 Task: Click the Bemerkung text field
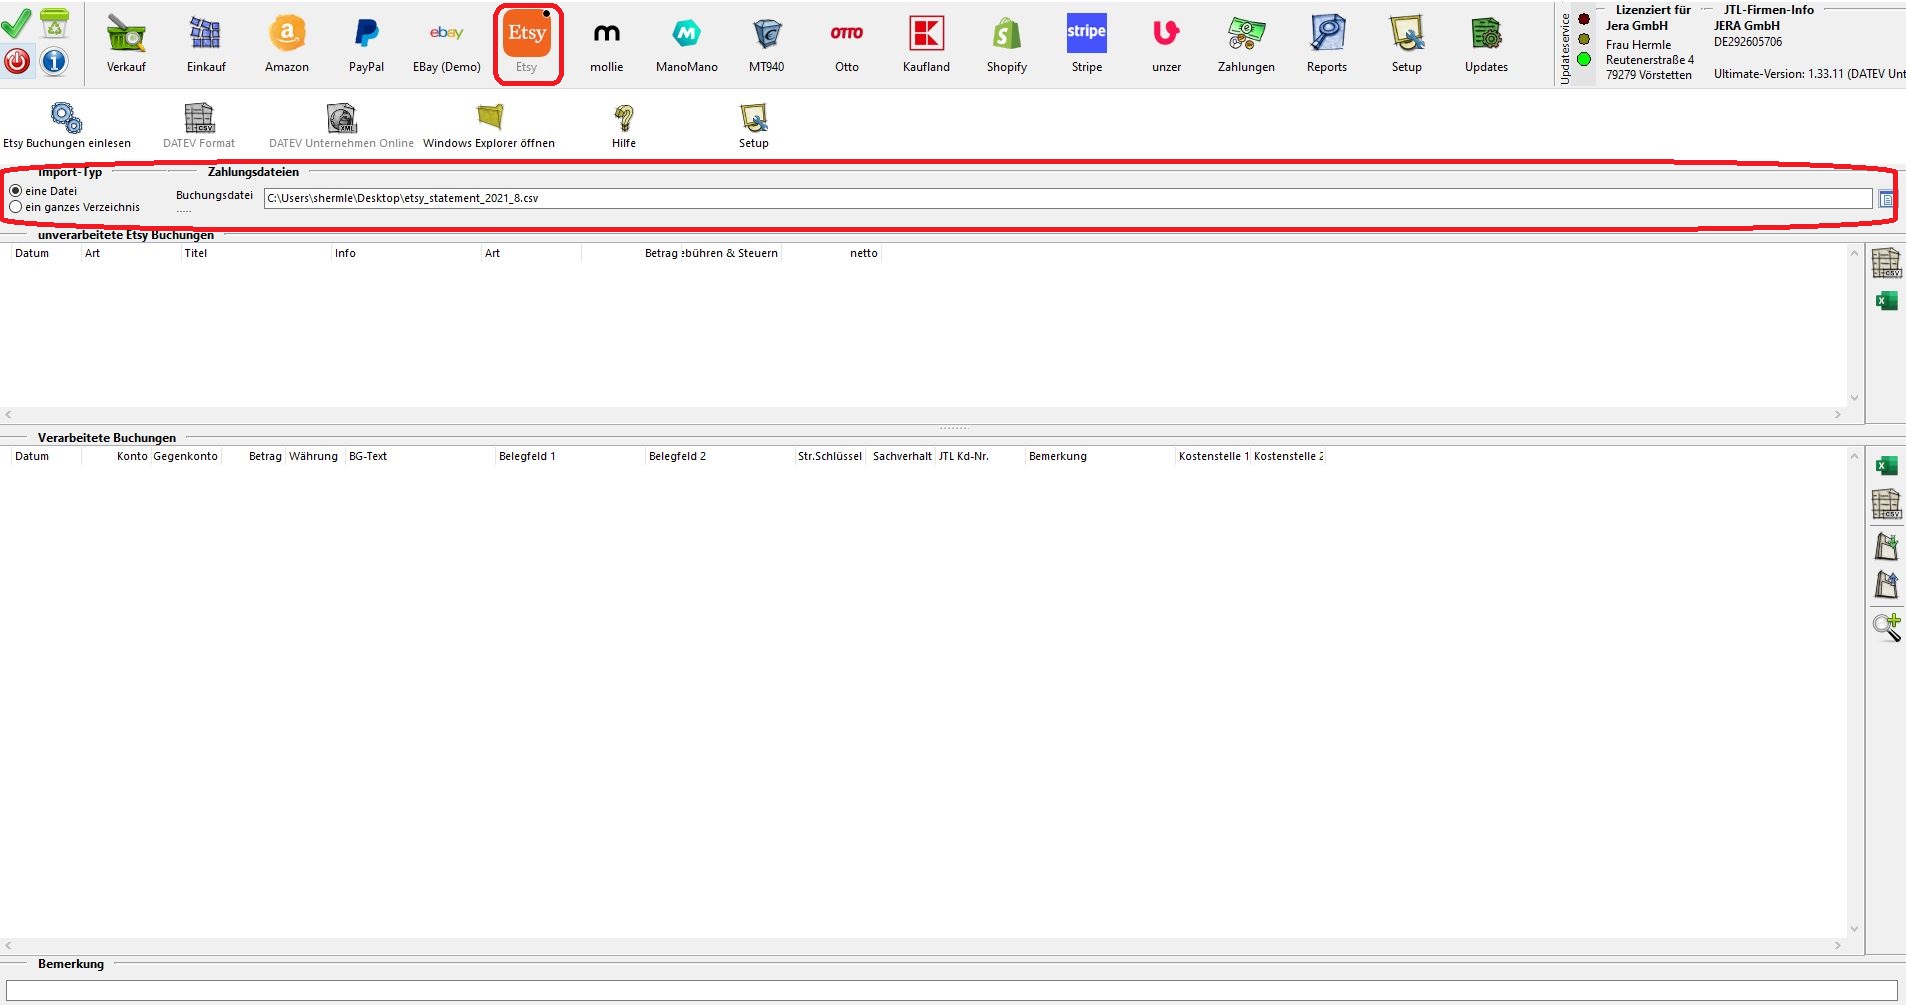[x=951, y=989]
